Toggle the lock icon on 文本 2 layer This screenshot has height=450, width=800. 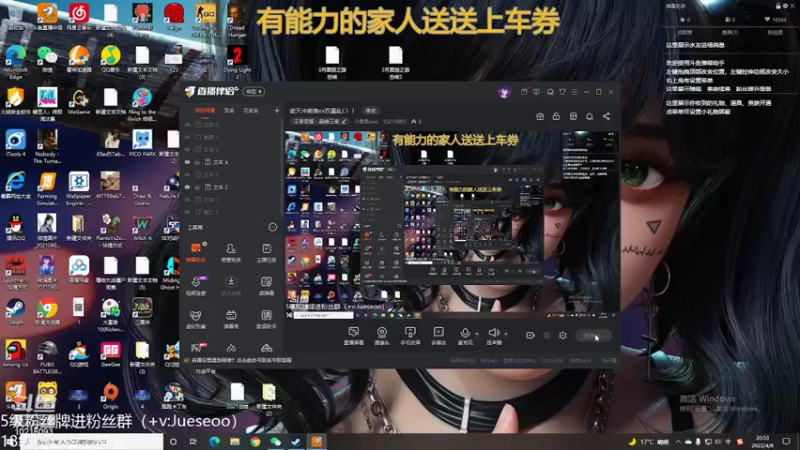(x=197, y=187)
